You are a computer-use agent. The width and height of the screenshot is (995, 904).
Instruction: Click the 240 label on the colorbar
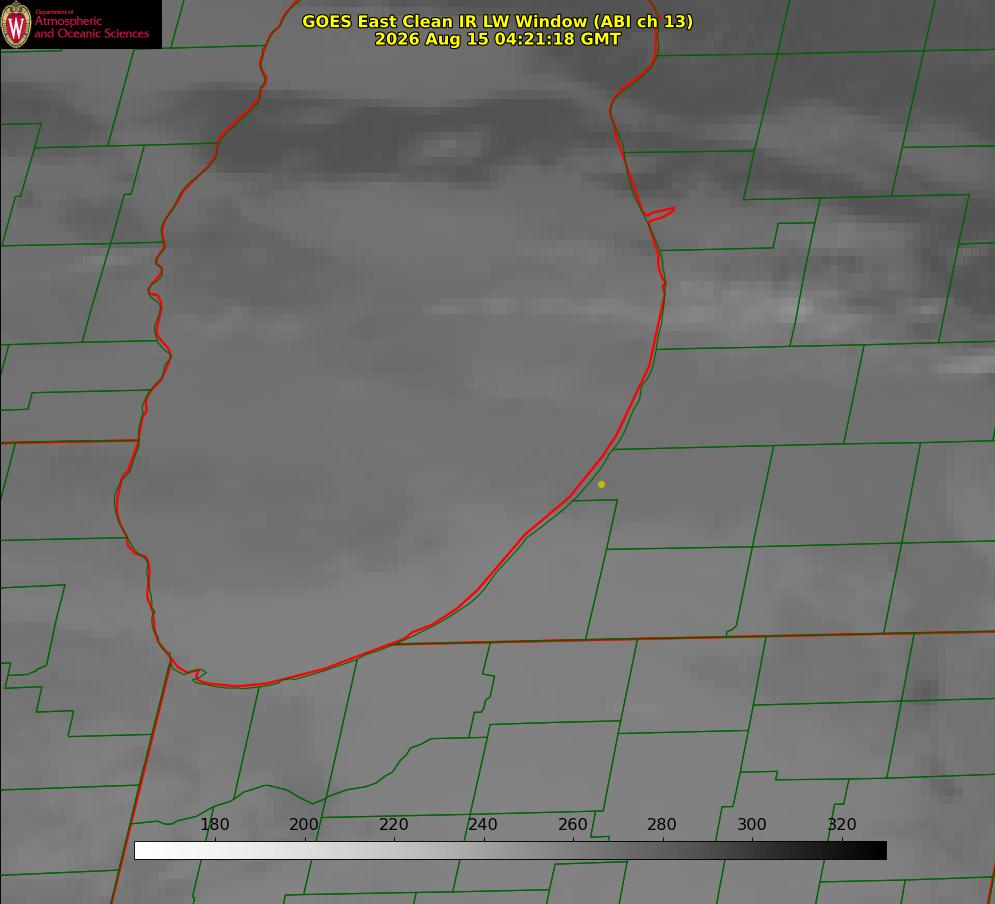(483, 824)
